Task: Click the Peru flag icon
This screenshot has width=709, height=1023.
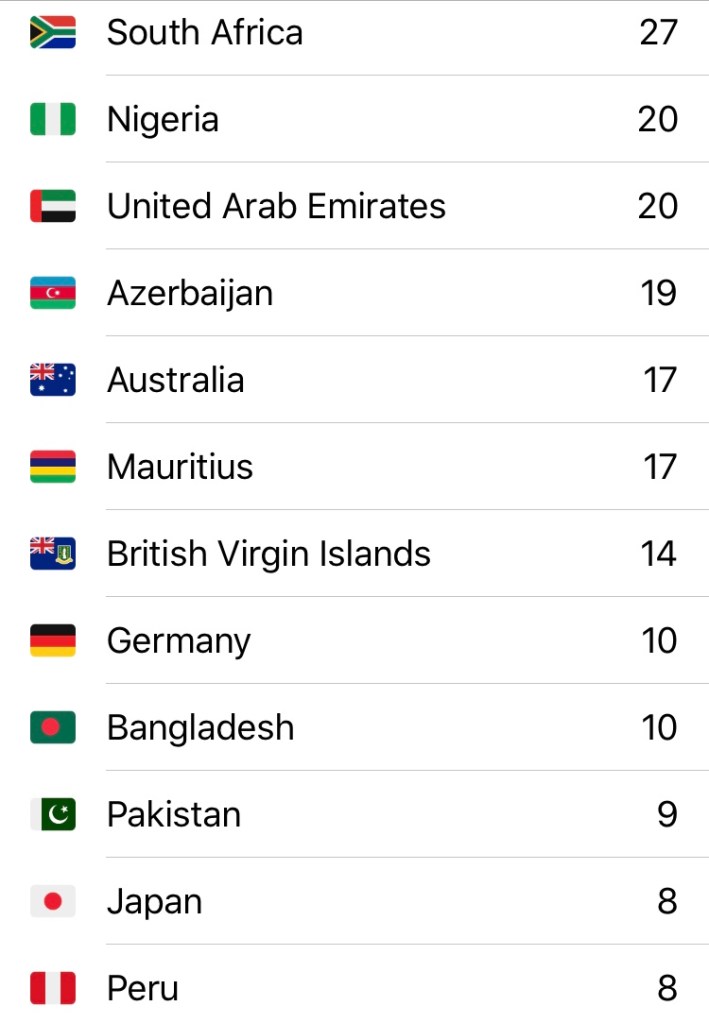Action: pyautogui.click(x=53, y=989)
